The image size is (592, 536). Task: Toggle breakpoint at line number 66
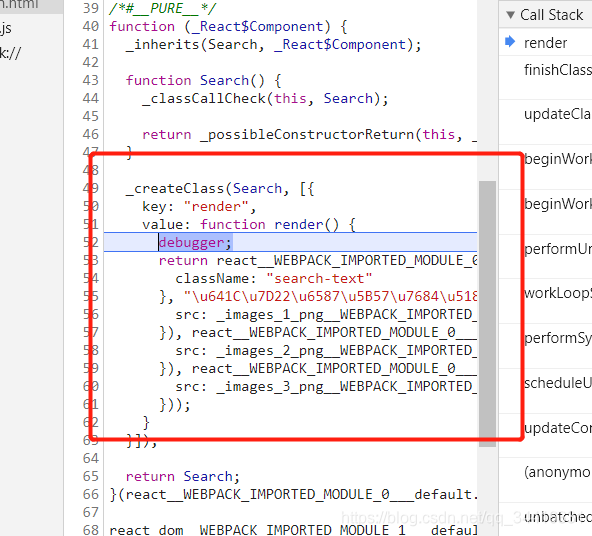click(91, 494)
